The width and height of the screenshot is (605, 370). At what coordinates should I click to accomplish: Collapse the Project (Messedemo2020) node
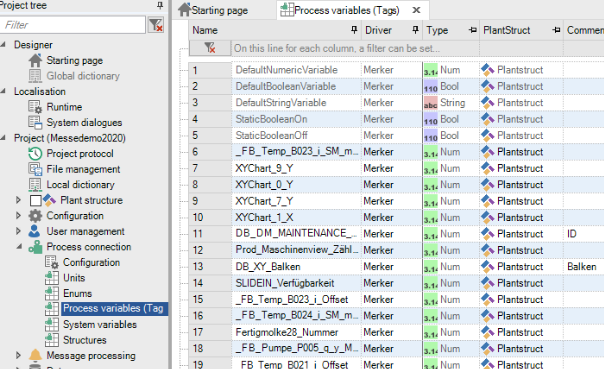tap(3, 138)
